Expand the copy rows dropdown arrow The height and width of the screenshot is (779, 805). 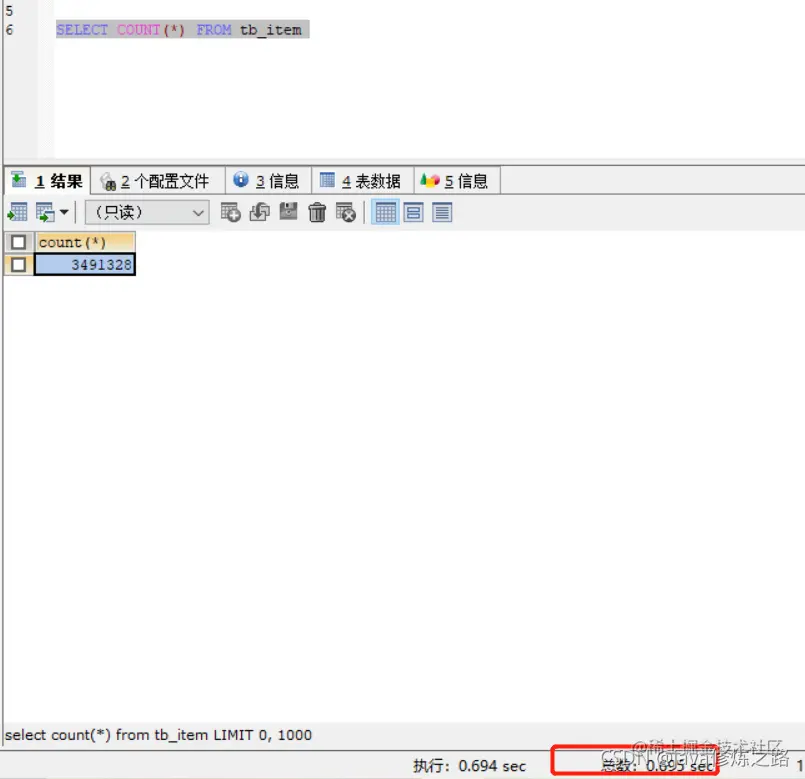(64, 212)
